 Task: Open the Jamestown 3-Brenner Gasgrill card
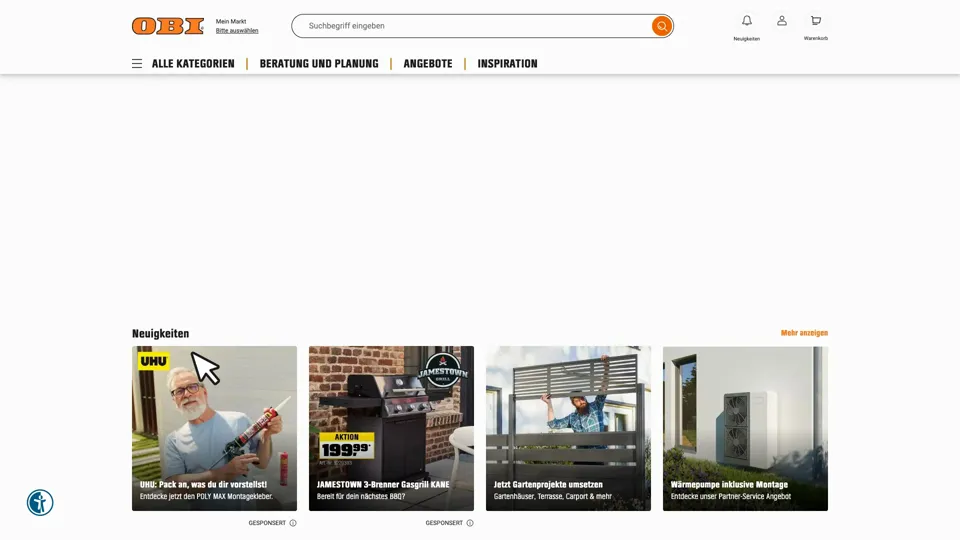point(391,429)
